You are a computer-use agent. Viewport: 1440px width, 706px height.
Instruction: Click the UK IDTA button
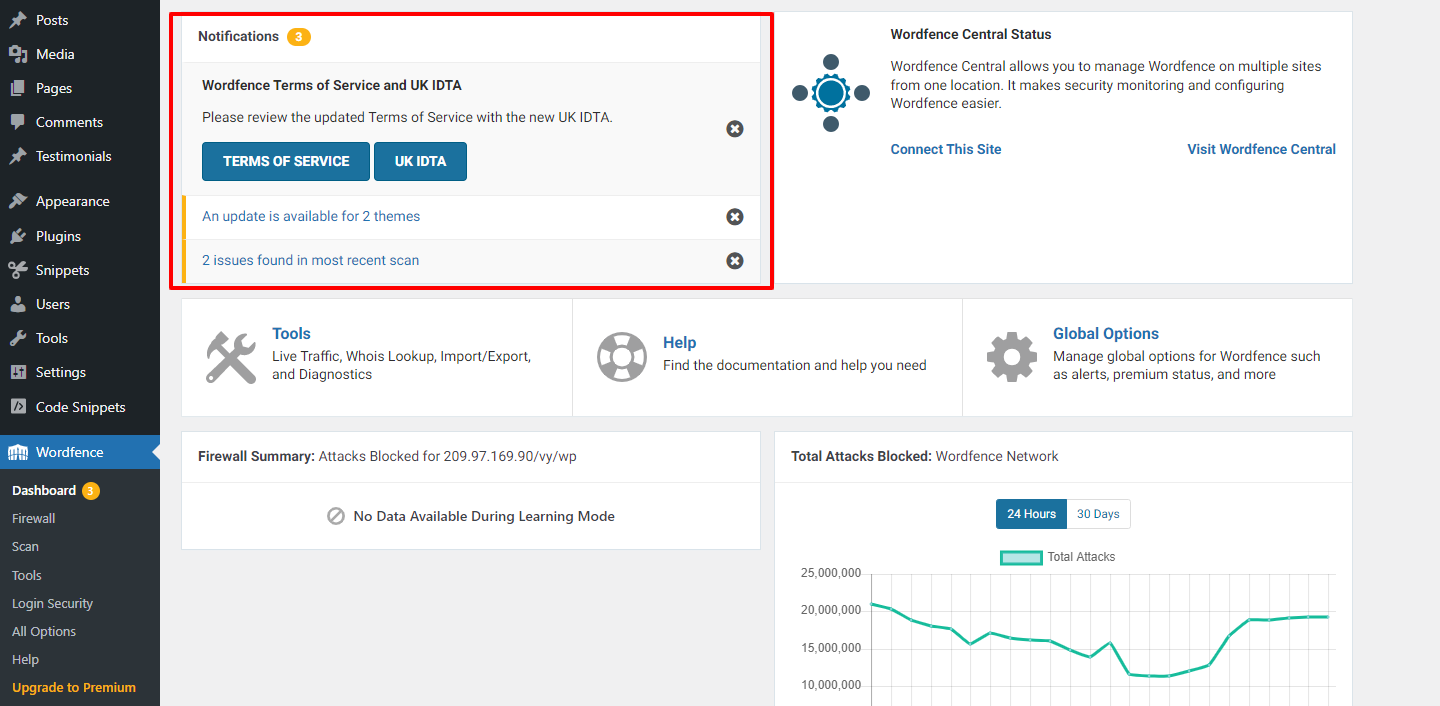(x=421, y=161)
